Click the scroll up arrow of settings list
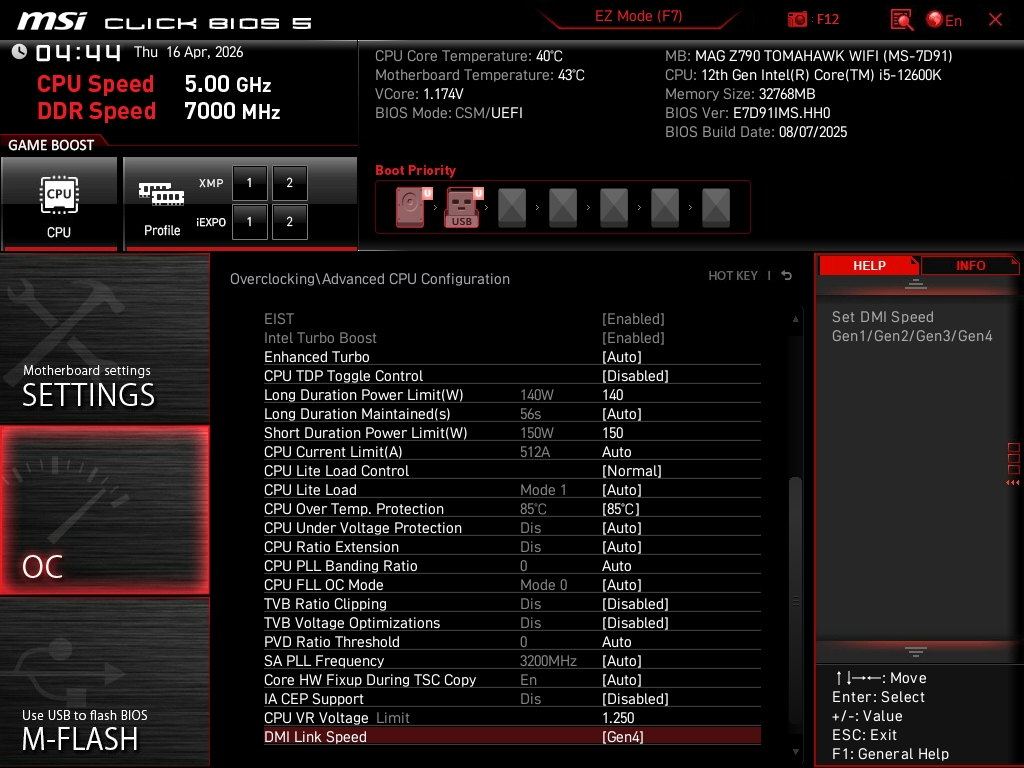1024x768 pixels. (x=795, y=319)
